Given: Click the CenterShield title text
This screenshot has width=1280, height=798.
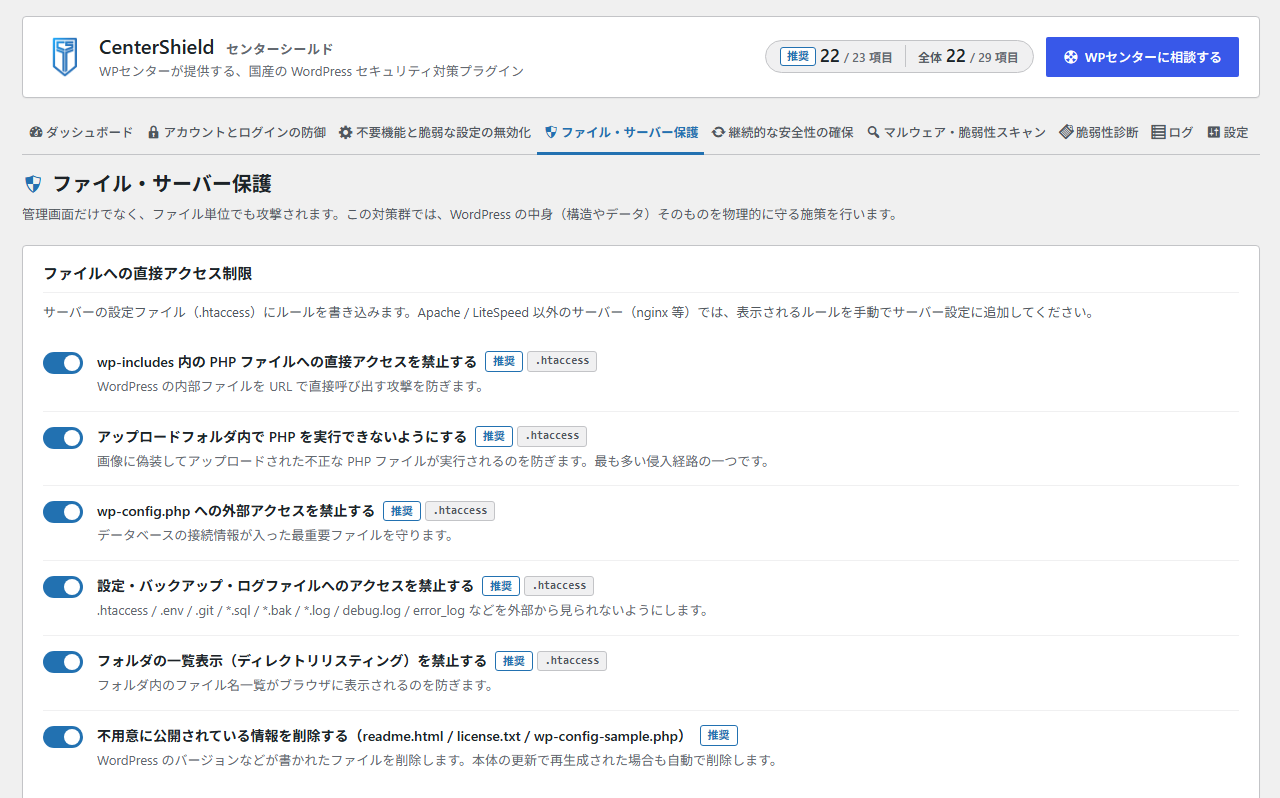Looking at the screenshot, I should 156,47.
